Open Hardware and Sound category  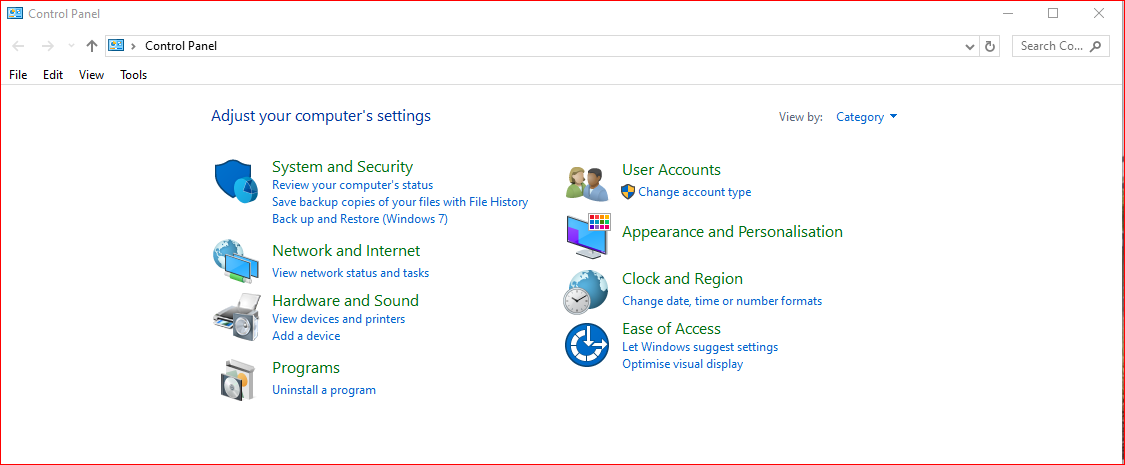tap(345, 301)
